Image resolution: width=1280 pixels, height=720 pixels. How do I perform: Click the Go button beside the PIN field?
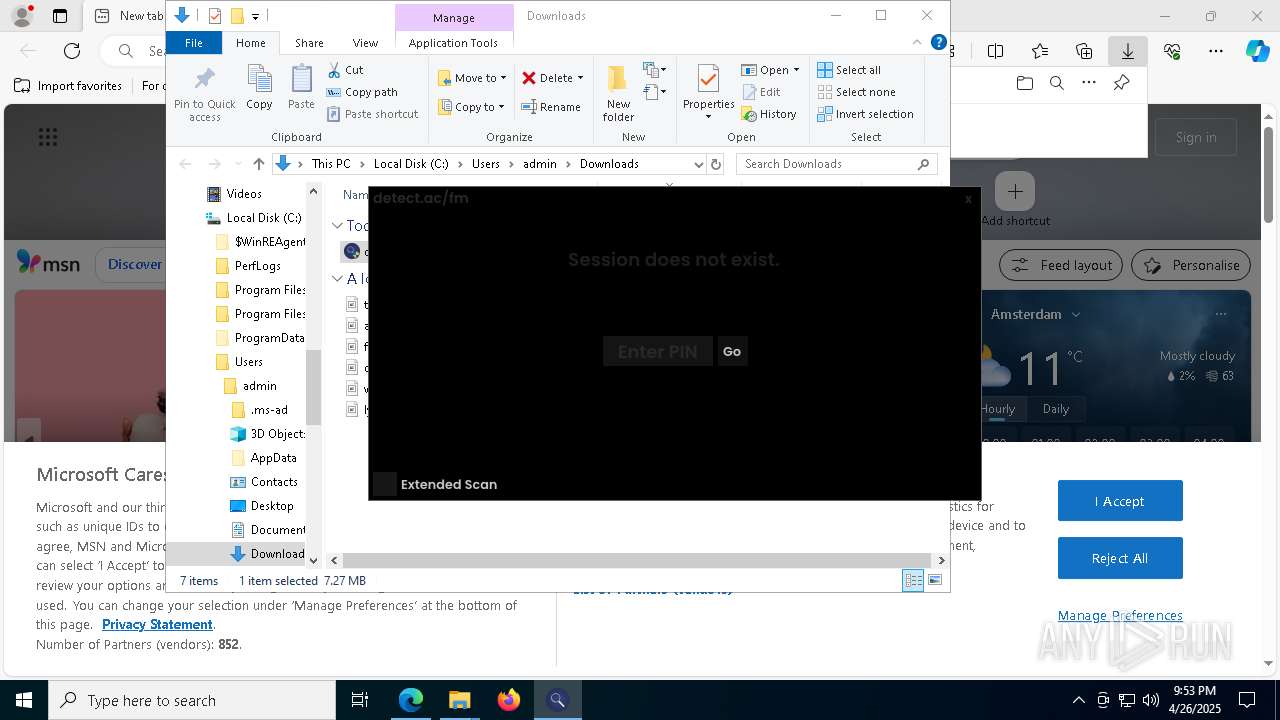click(x=732, y=351)
